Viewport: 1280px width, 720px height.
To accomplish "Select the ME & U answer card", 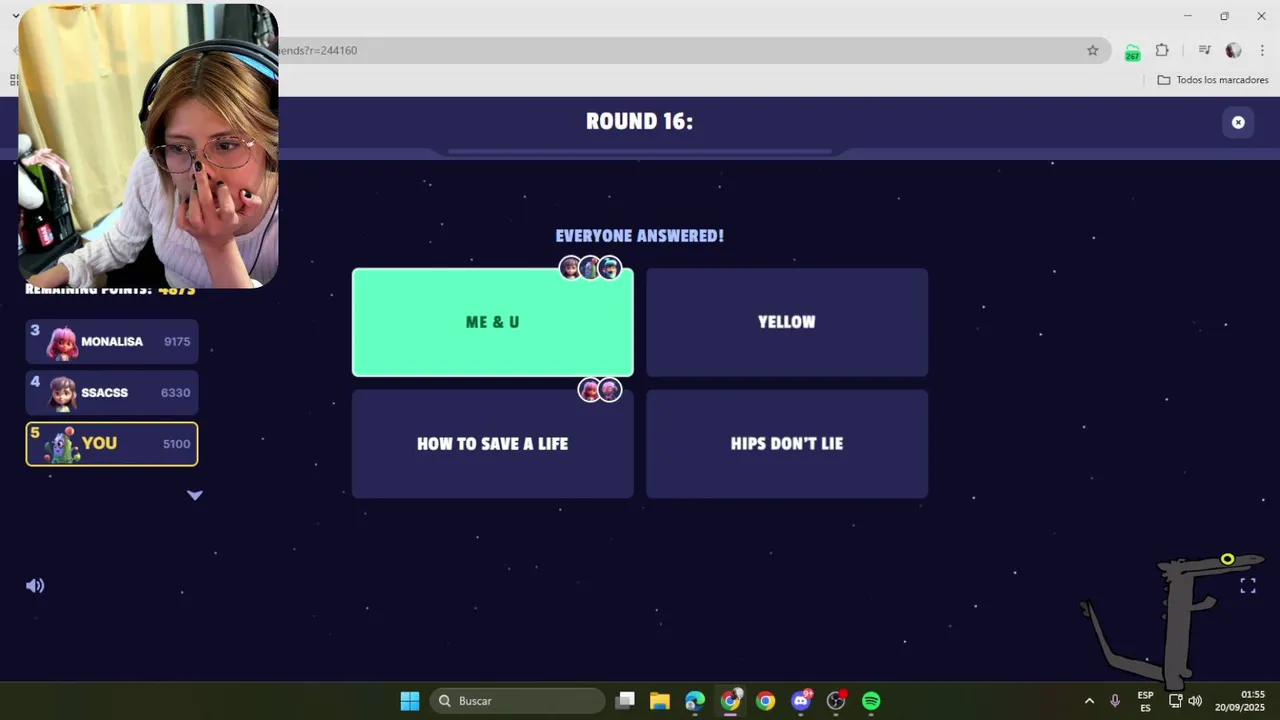I will click(492, 322).
